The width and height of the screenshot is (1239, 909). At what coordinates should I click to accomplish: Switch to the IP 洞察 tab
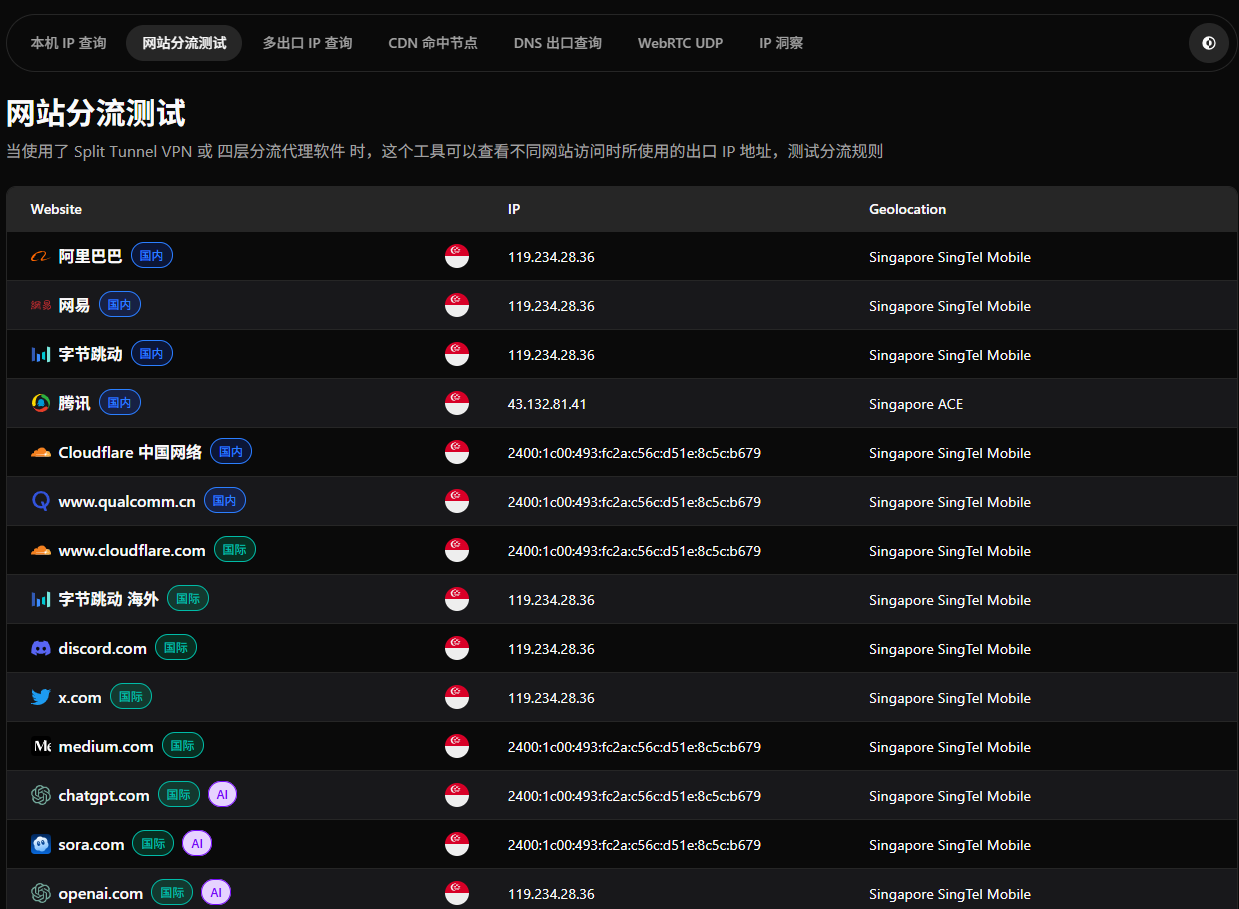click(780, 43)
